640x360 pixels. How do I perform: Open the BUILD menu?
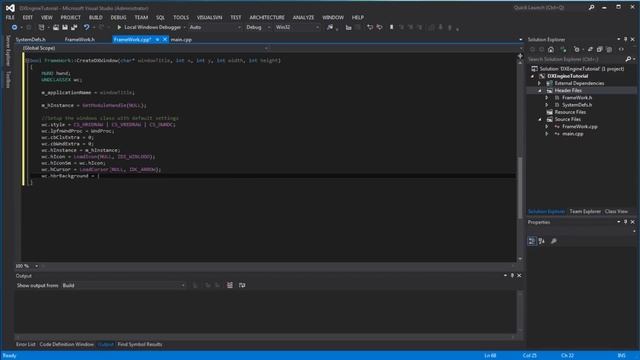(x=96, y=18)
